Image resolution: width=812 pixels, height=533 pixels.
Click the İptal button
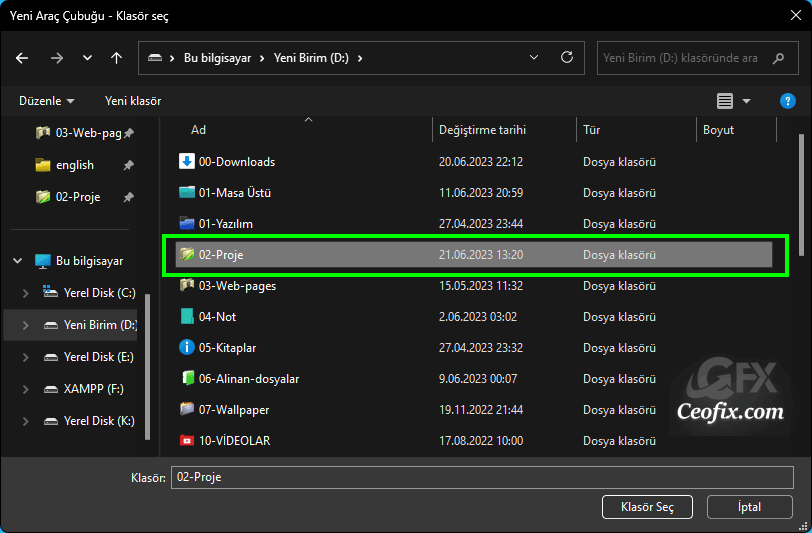[749, 507]
